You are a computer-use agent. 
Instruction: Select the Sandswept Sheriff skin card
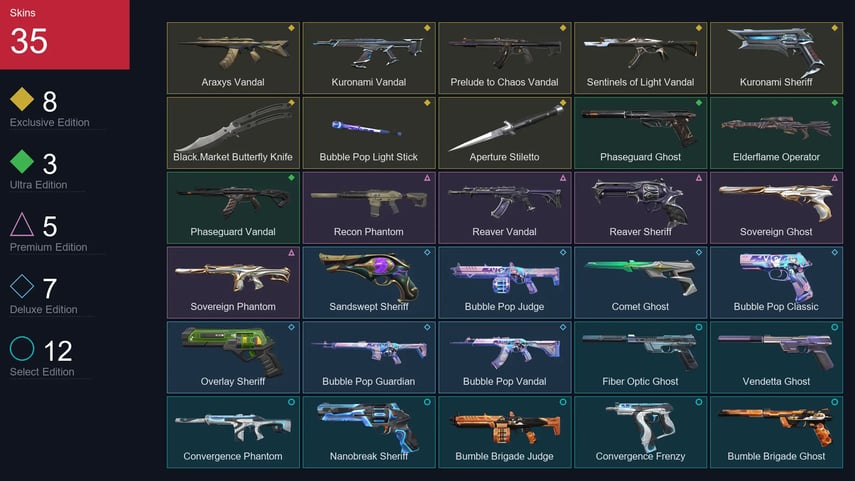(369, 282)
